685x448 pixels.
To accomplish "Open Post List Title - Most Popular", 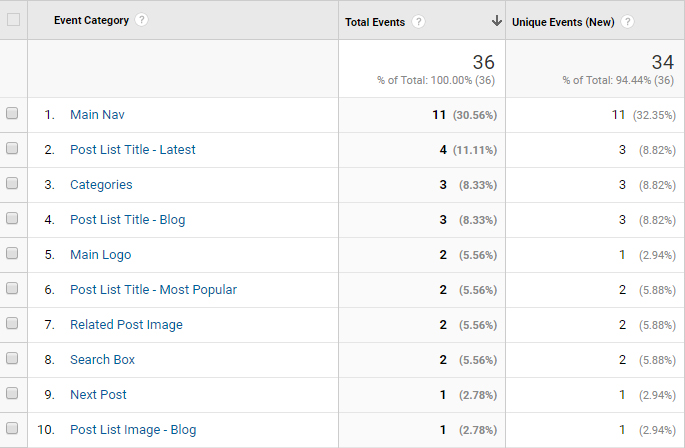I will pyautogui.click(x=153, y=290).
